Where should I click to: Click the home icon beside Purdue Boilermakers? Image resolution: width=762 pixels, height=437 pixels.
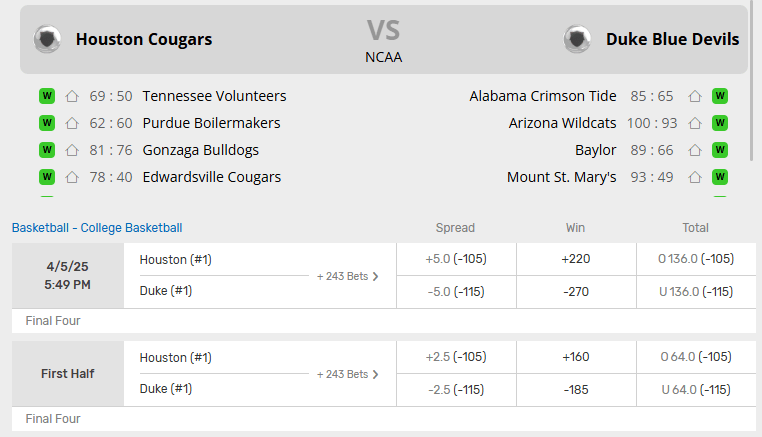point(72,124)
